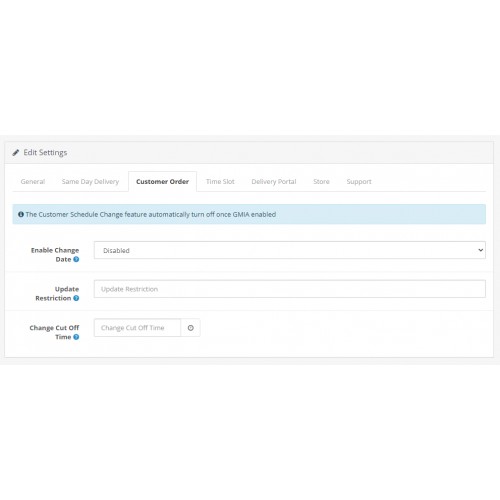The image size is (500, 500).
Task: Go to the Time Slot tab
Action: pyautogui.click(x=220, y=182)
